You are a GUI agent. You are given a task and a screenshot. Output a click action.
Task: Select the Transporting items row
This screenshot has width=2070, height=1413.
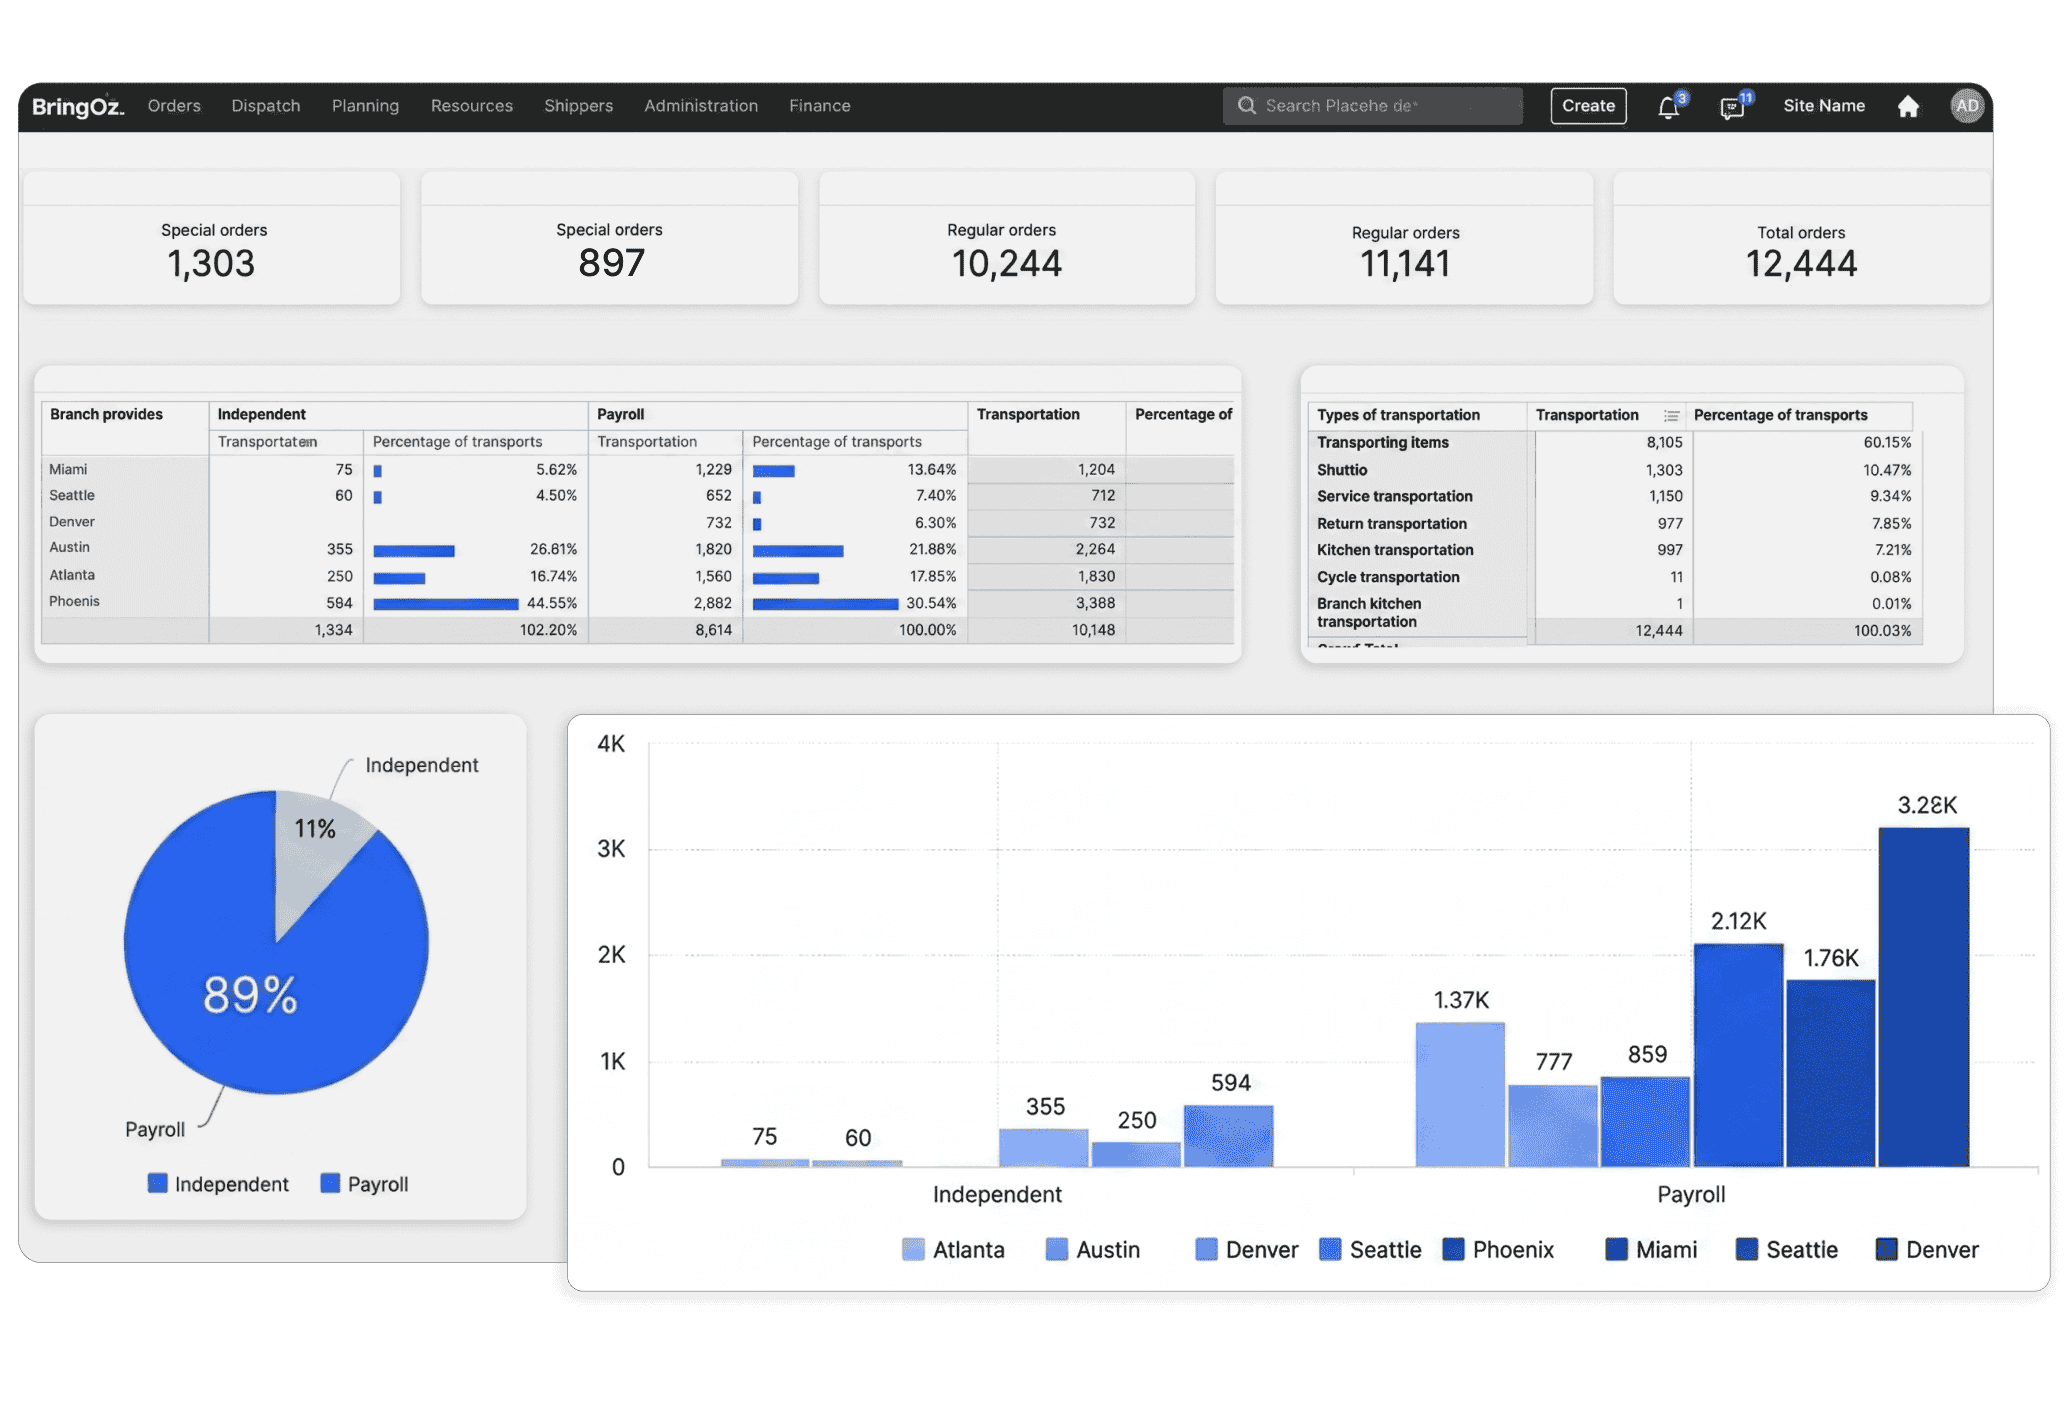click(x=1614, y=442)
